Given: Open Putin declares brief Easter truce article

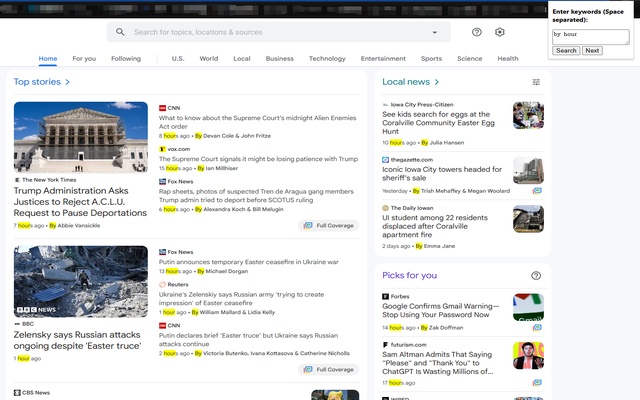Looking at the screenshot, I should tap(248, 340).
